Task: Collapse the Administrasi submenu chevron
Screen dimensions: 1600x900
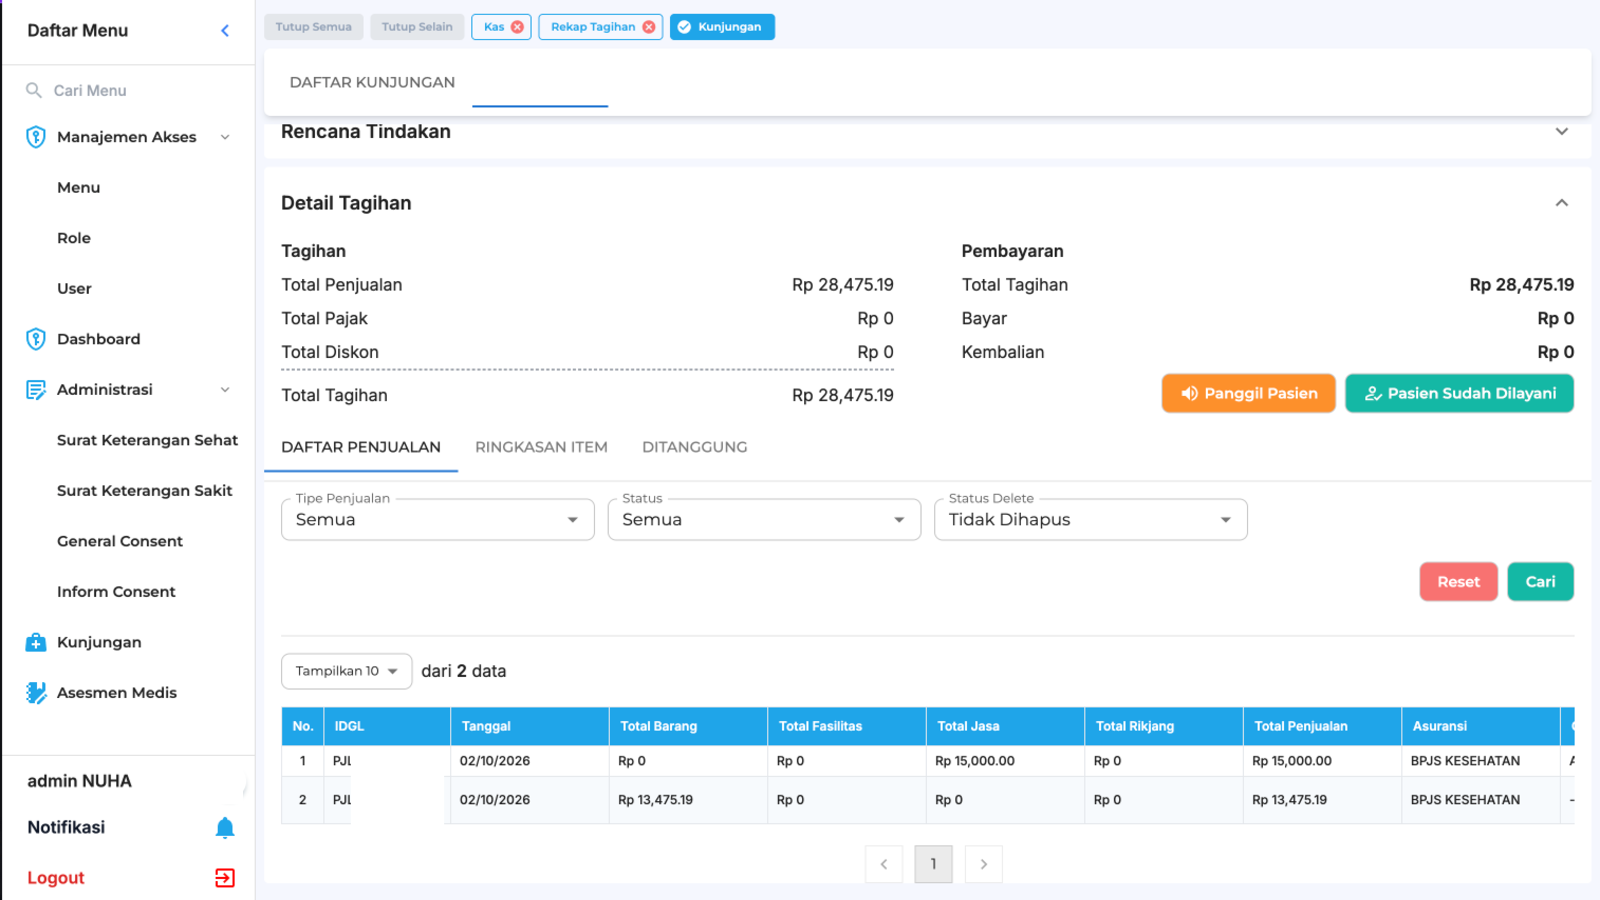Action: pyautogui.click(x=225, y=390)
